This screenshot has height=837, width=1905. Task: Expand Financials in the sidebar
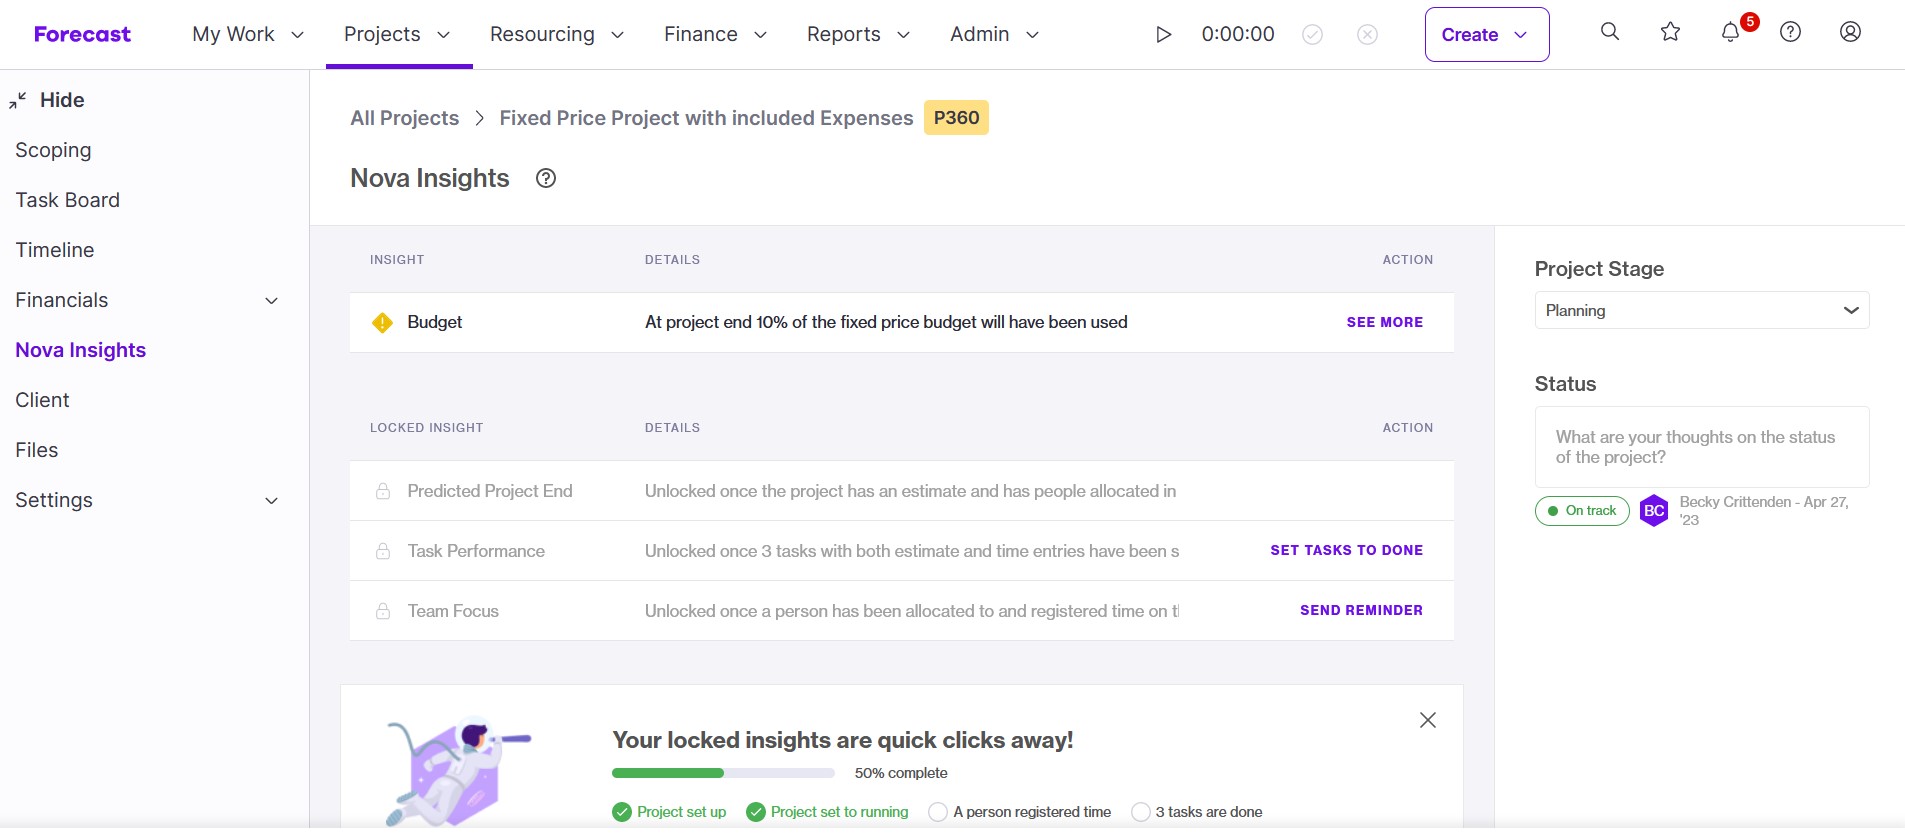click(x=271, y=300)
